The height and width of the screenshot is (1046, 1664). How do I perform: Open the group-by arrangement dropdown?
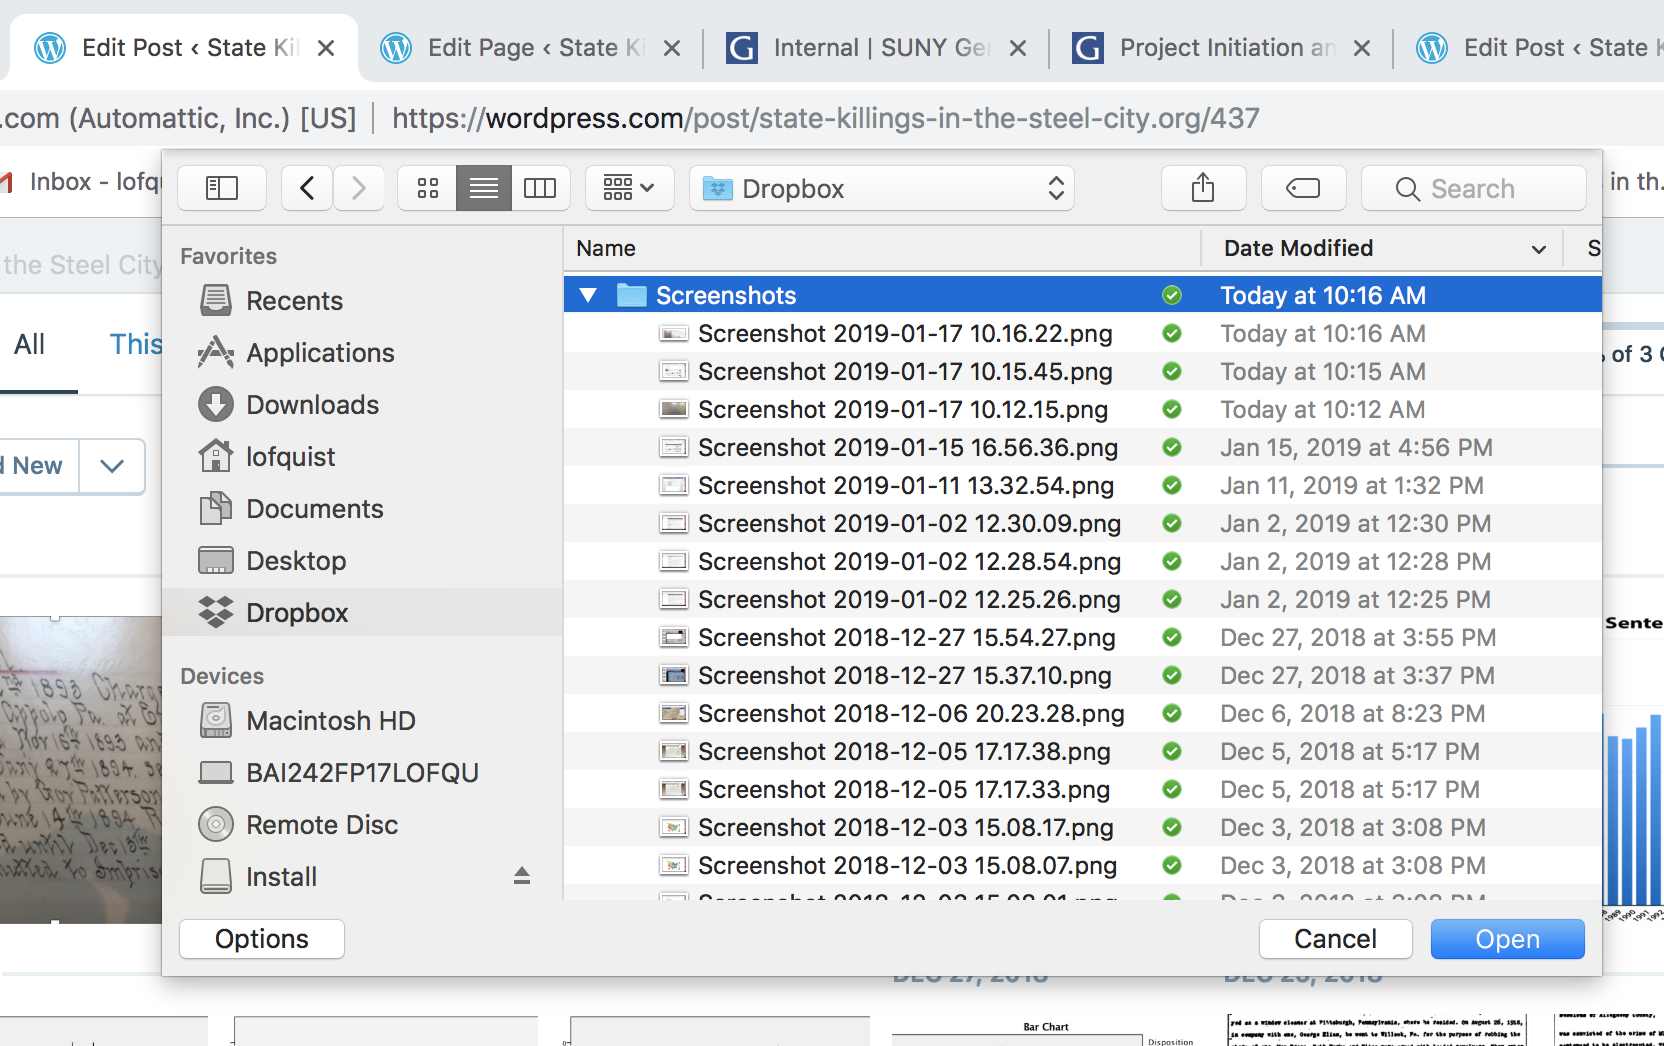coord(629,188)
